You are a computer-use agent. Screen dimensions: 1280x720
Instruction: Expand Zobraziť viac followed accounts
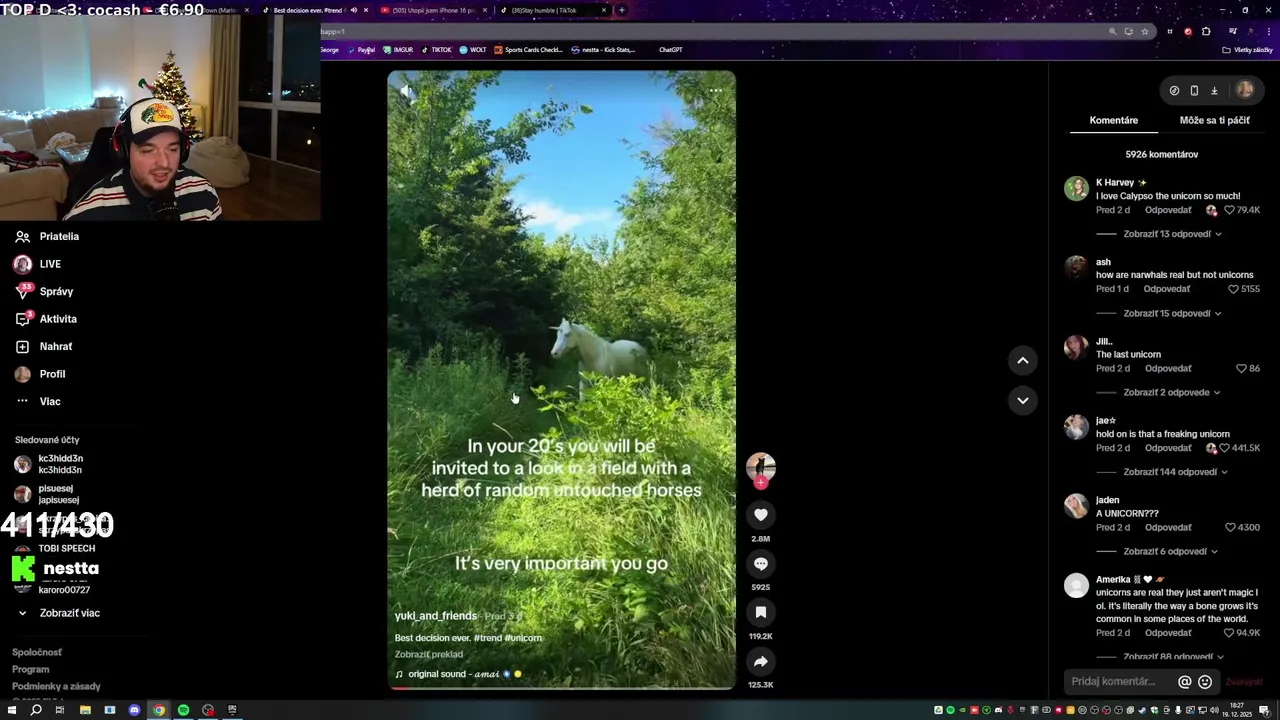[x=58, y=613]
